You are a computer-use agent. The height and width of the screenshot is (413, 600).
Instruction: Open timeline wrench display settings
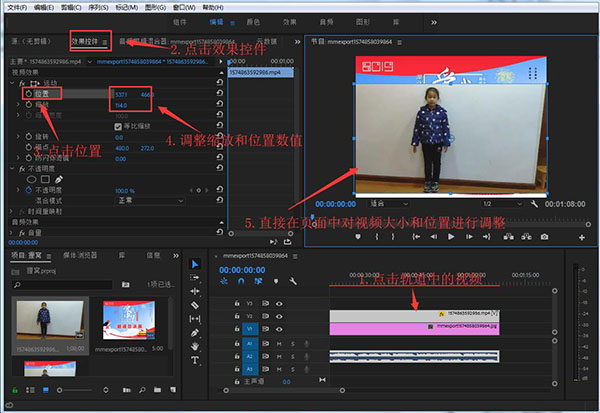[293, 281]
